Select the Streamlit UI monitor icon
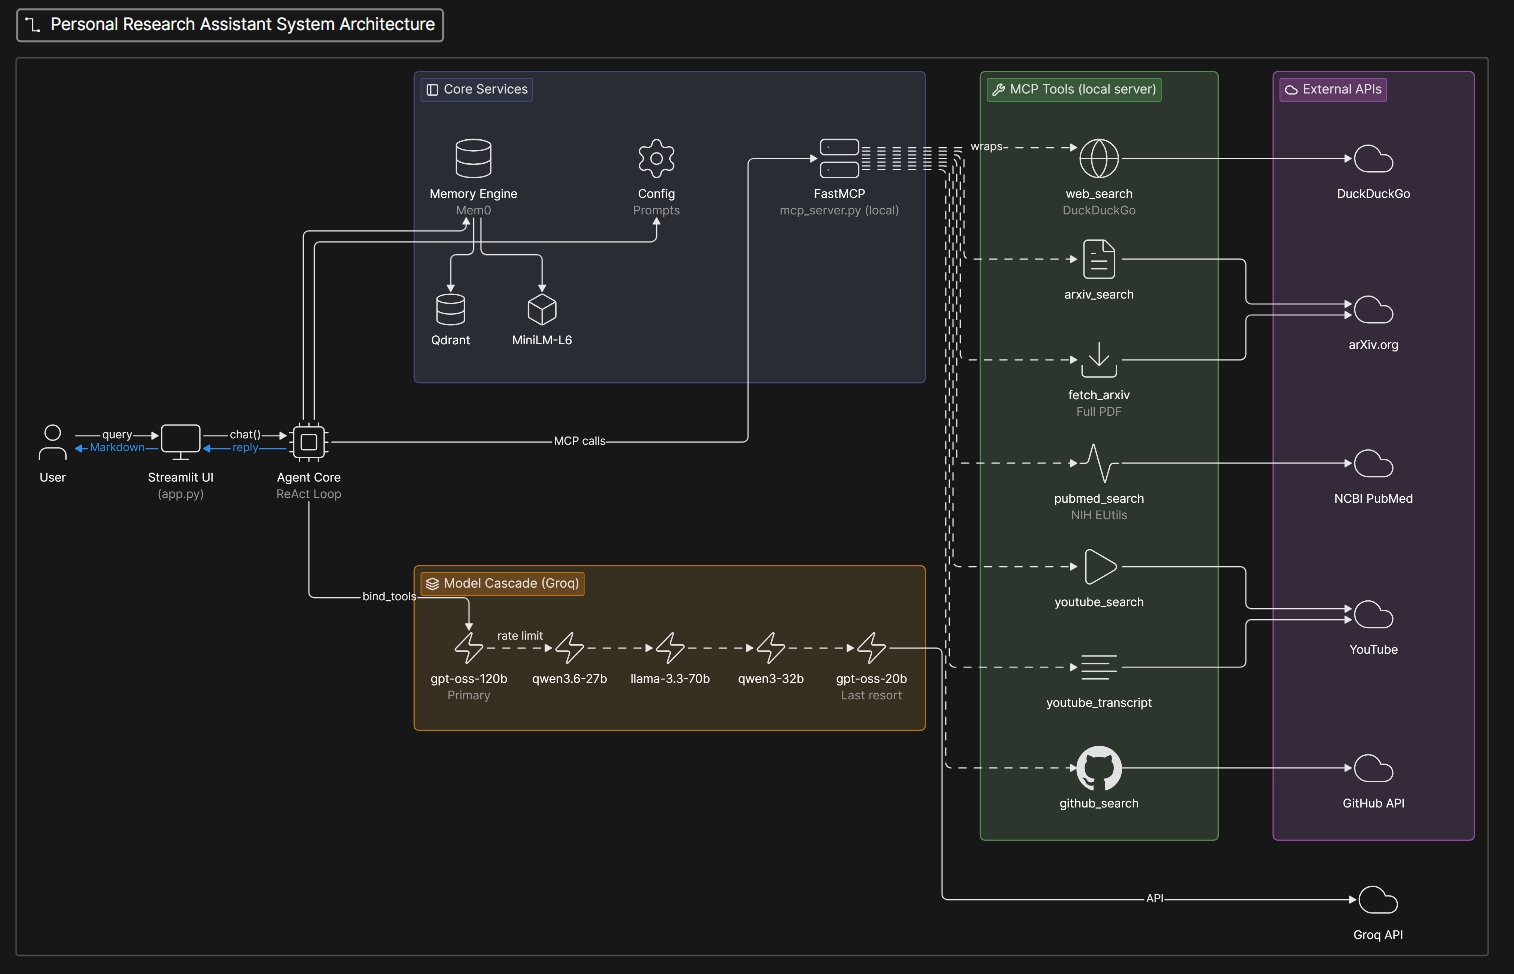The width and height of the screenshot is (1514, 974). tap(181, 441)
